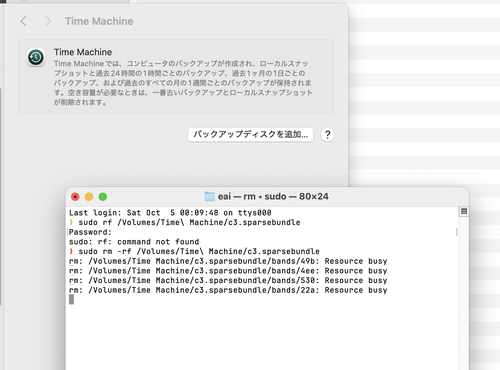Click the 'sudo: rf: command not found' line
The image size is (500, 370).
coord(134,242)
